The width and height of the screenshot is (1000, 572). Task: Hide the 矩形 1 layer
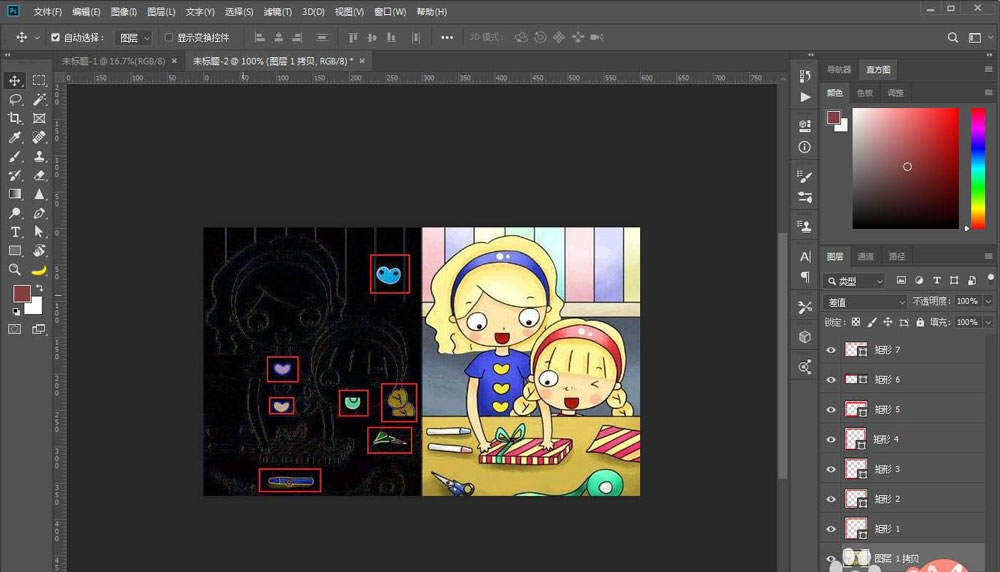pyautogui.click(x=831, y=529)
